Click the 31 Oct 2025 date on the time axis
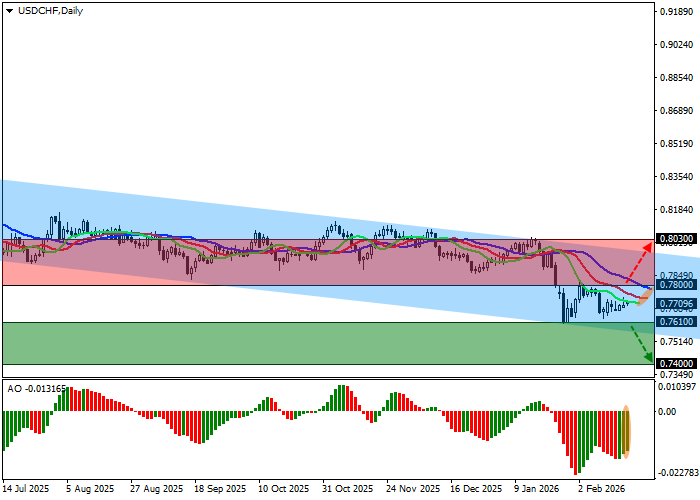700x500 pixels. coord(345,490)
